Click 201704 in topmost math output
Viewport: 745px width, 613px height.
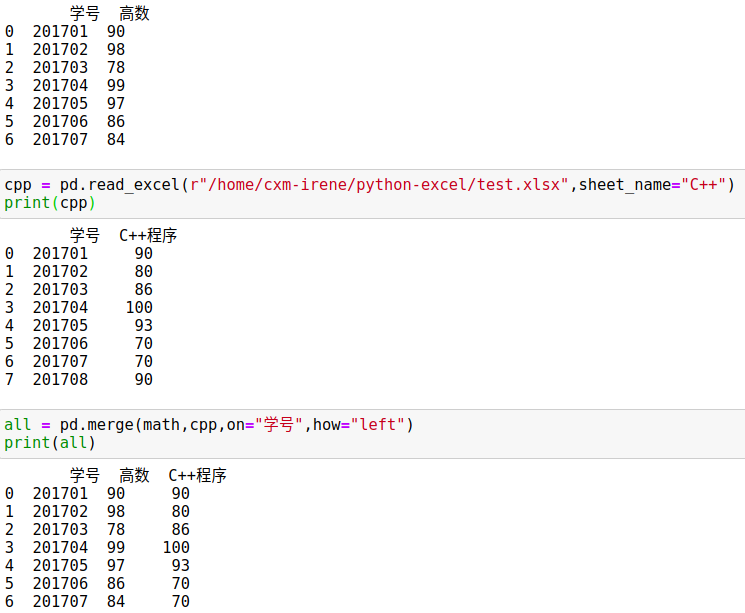click(x=60, y=86)
